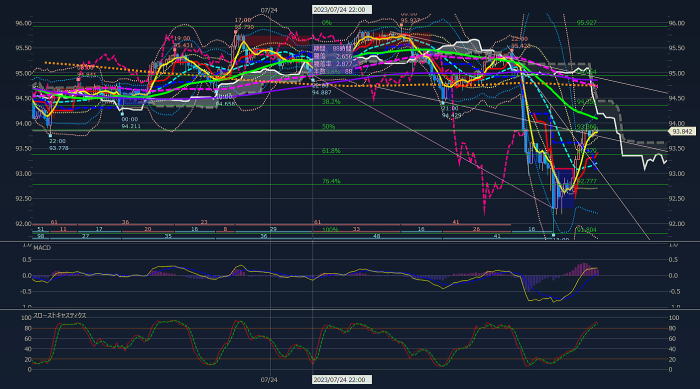This screenshot has width=700, height=389.
Task: Click the current price tag 93.842
Action: (x=682, y=131)
